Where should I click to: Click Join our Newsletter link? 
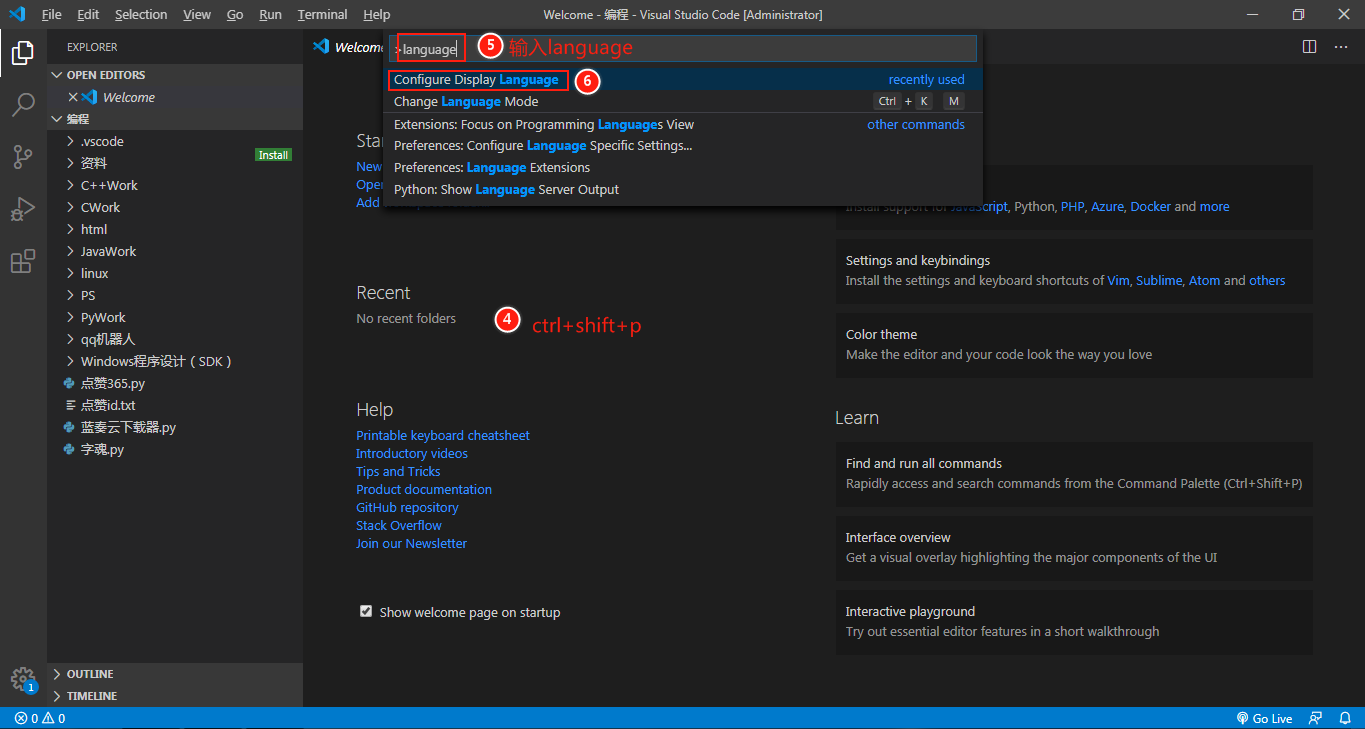(x=411, y=543)
